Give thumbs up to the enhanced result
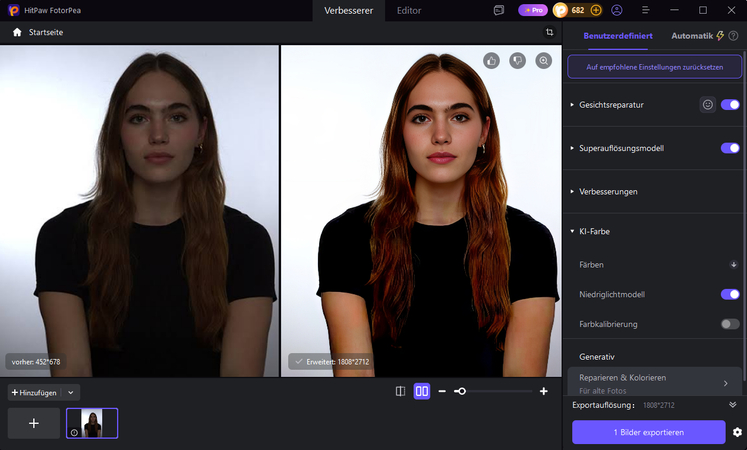 click(x=492, y=60)
